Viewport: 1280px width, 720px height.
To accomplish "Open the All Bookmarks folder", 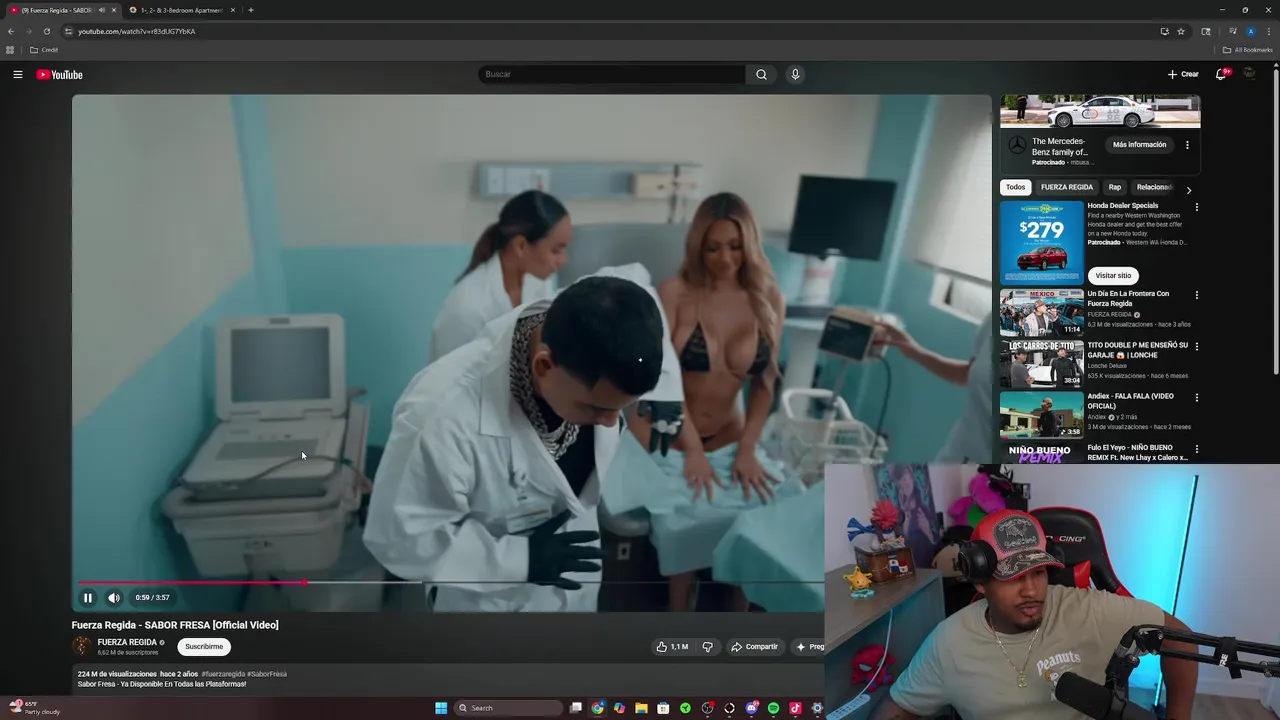I will [1248, 50].
